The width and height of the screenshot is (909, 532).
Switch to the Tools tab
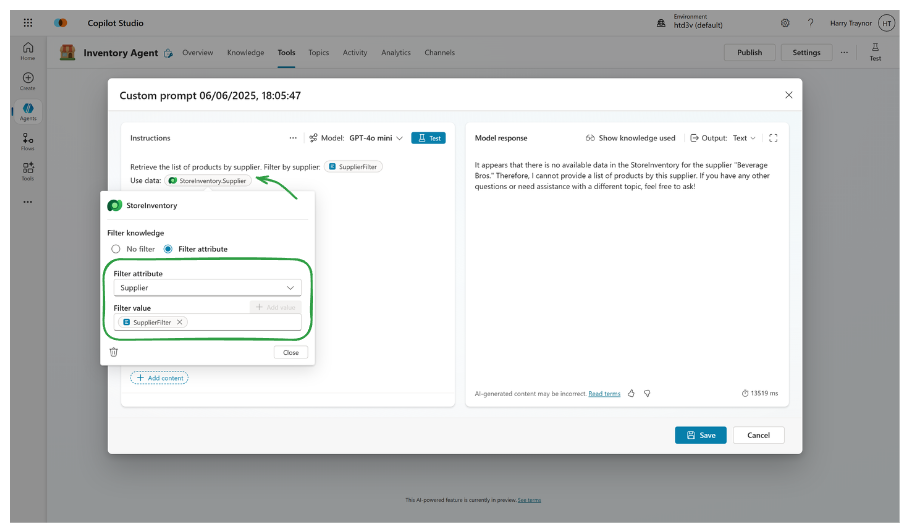(x=286, y=52)
